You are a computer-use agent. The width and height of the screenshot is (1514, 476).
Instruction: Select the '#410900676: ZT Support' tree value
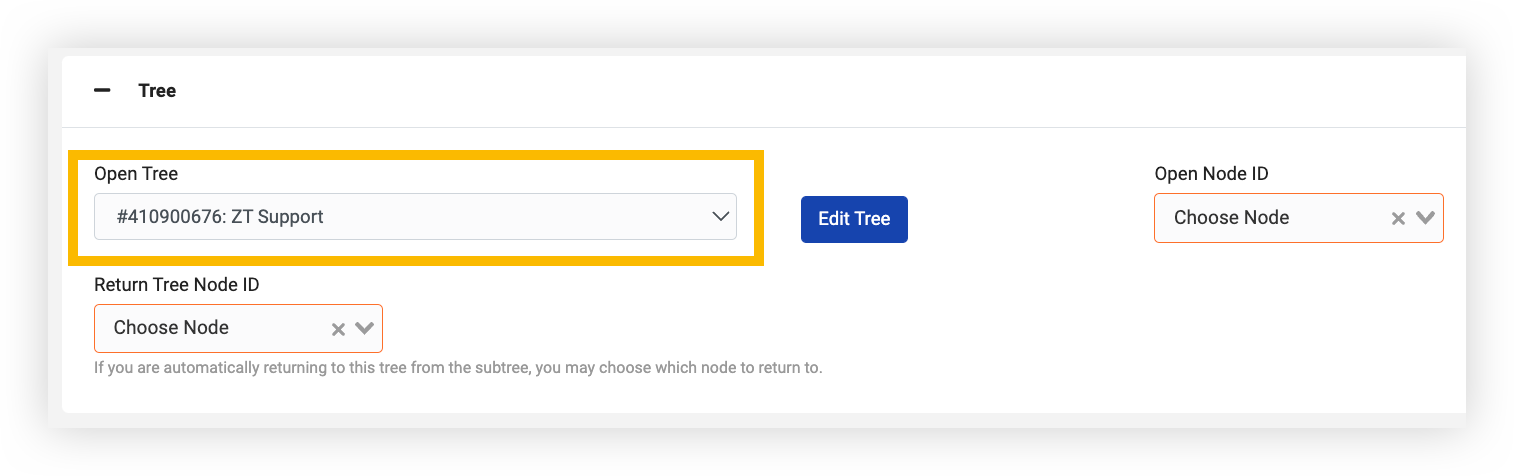tap(220, 216)
